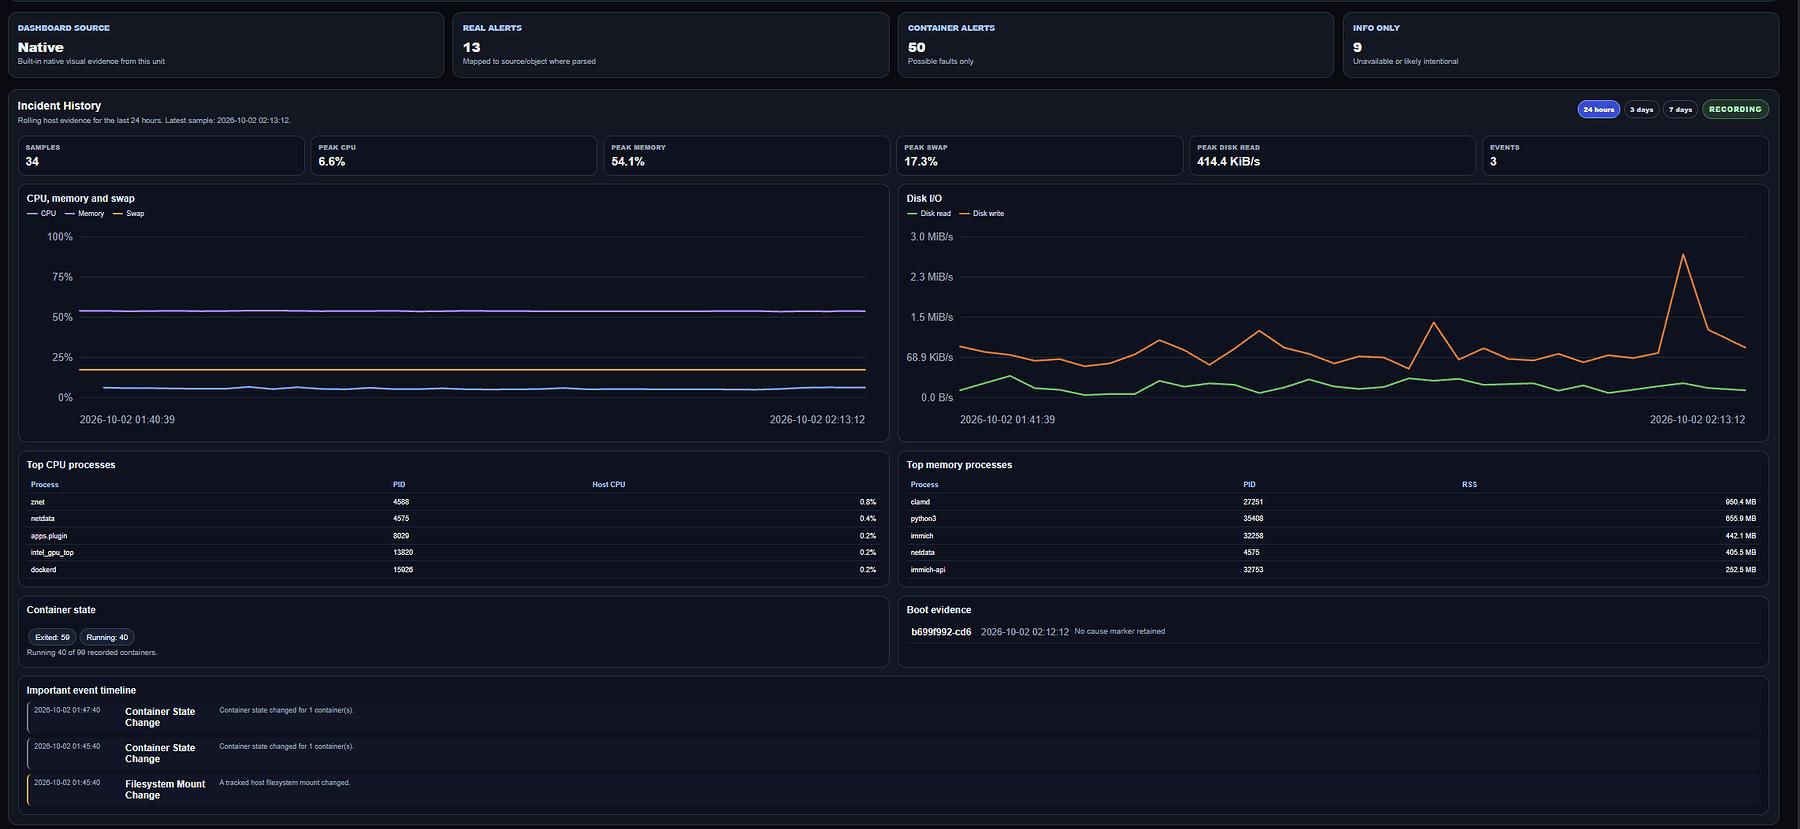The height and width of the screenshot is (829, 1800).
Task: Select the intel_gpu_top process row
Action: tap(453, 552)
